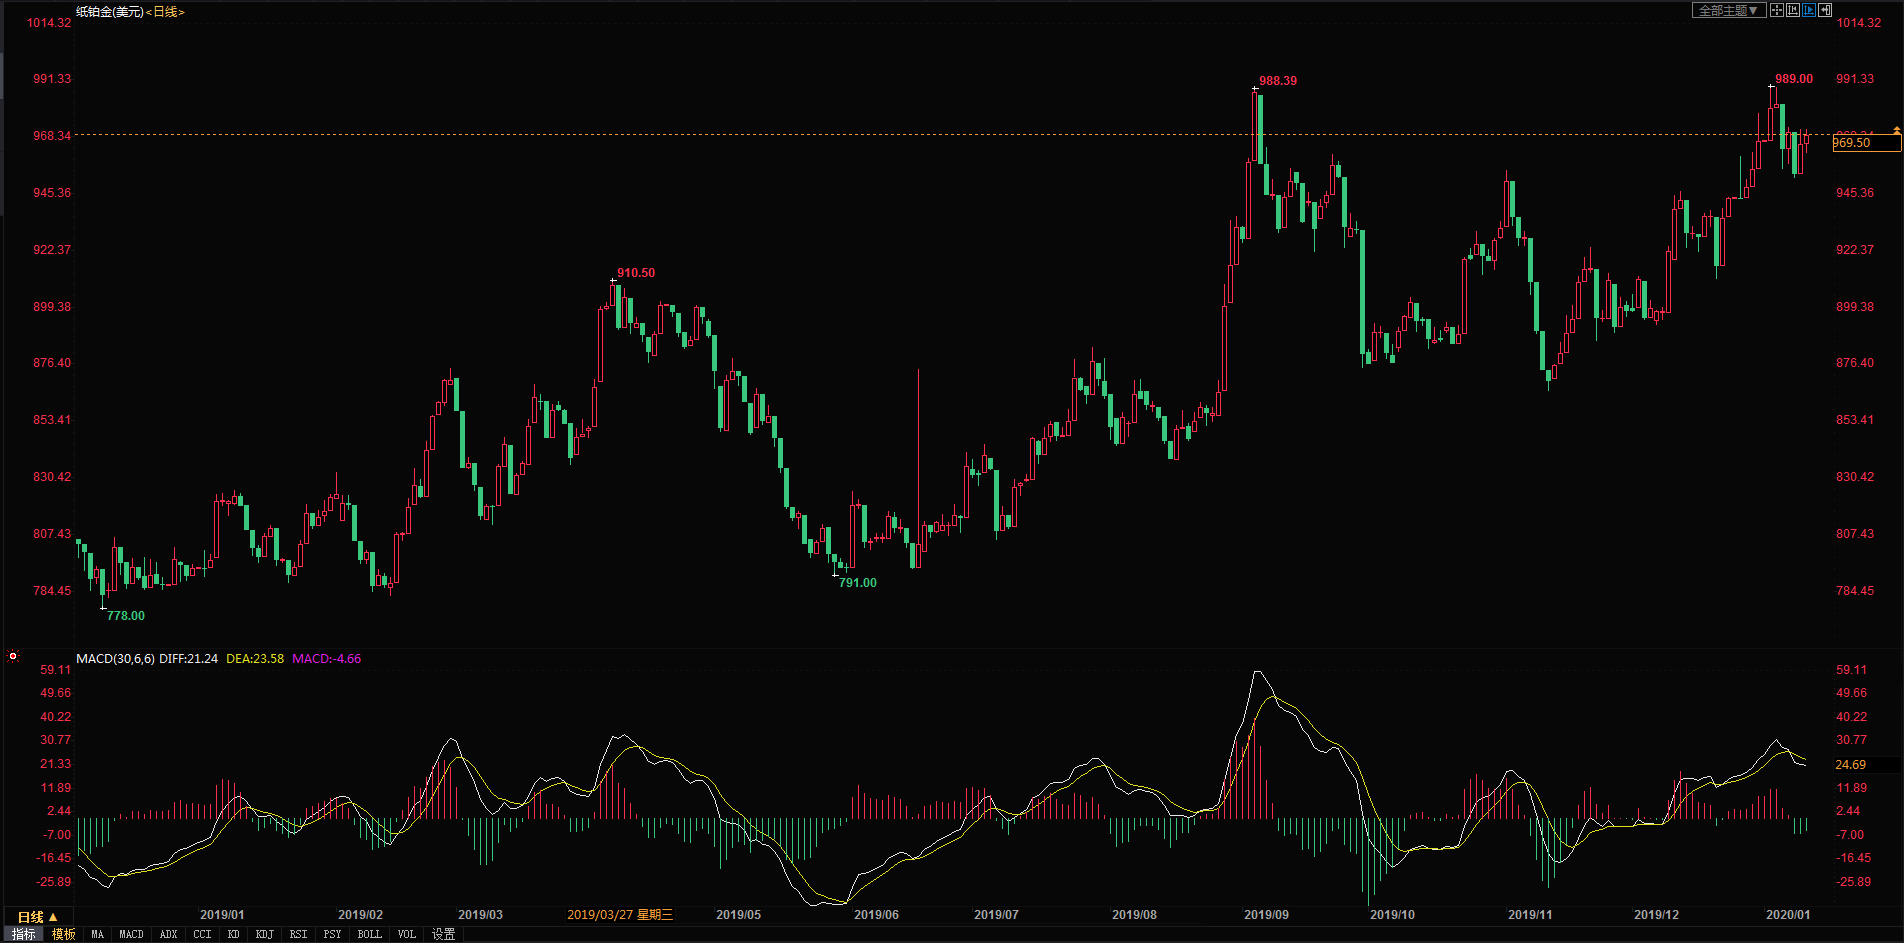Select the VOL indicator
Viewport: 1904px width, 943px height.
(x=406, y=934)
